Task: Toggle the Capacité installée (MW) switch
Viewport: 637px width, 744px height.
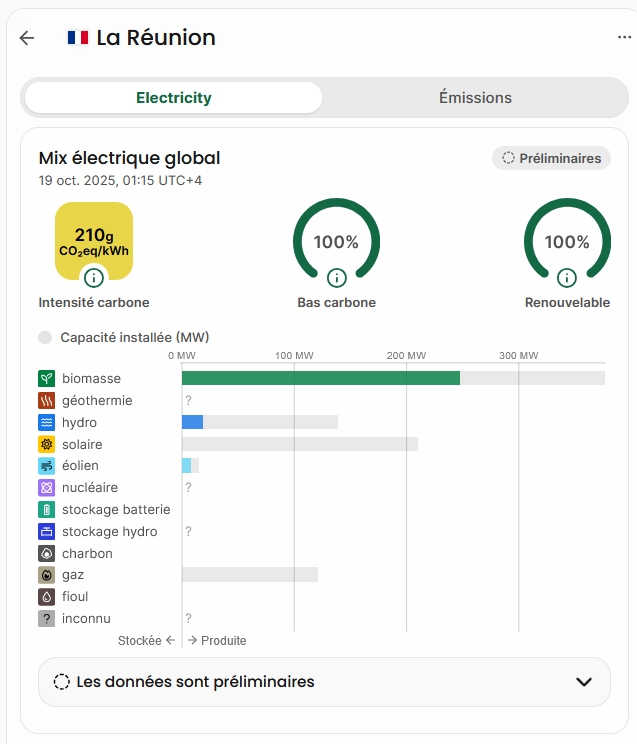Action: point(45,338)
